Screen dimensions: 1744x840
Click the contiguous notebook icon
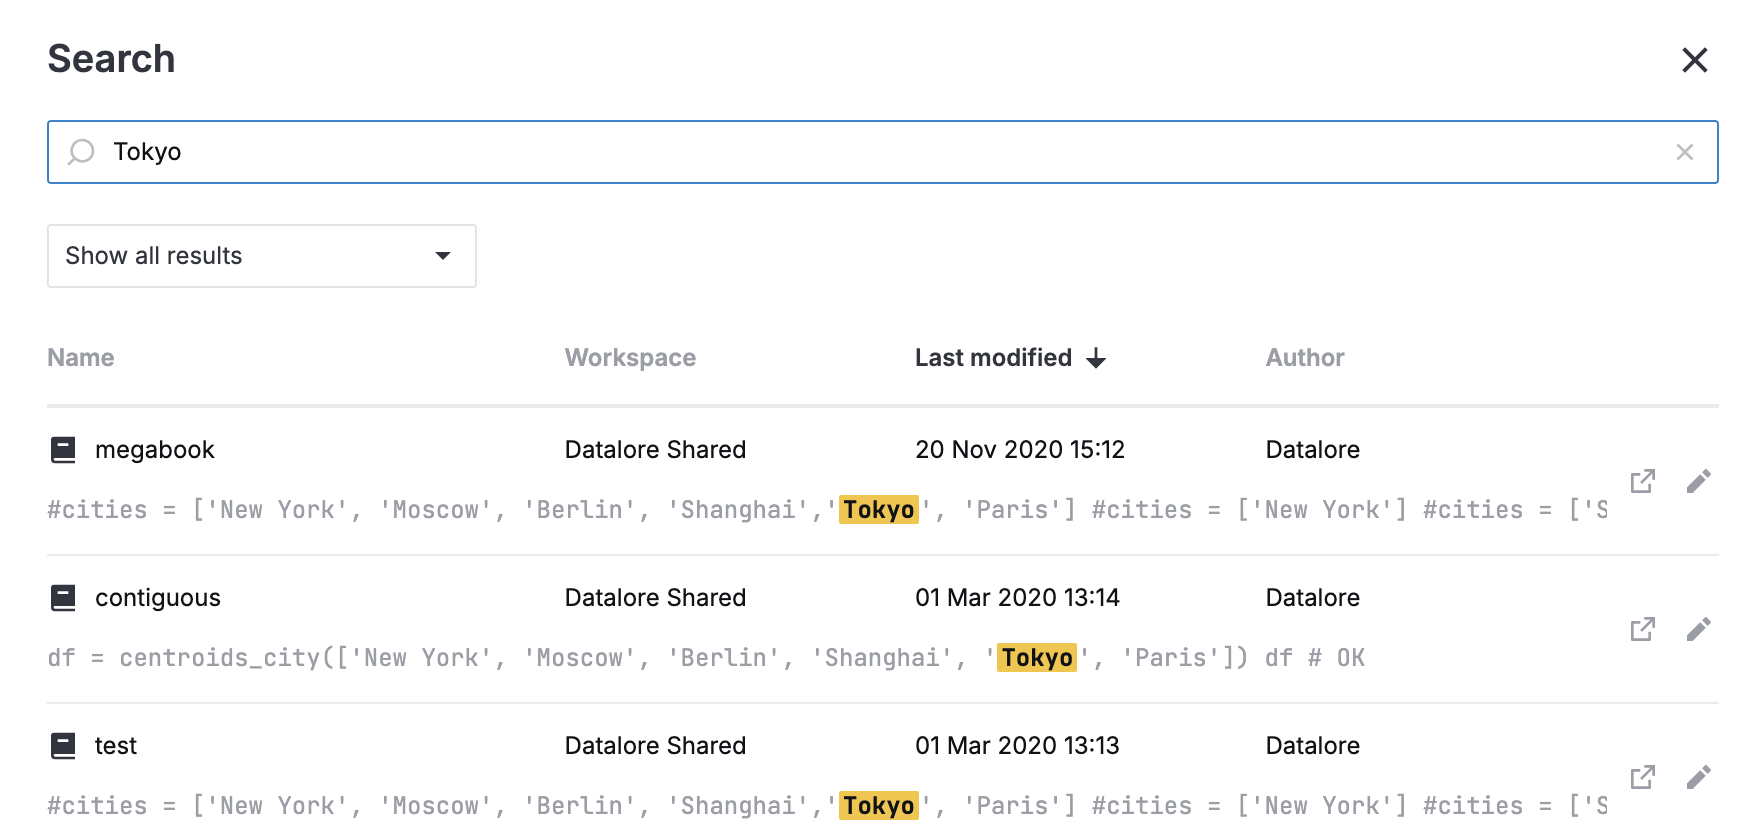[x=63, y=598]
